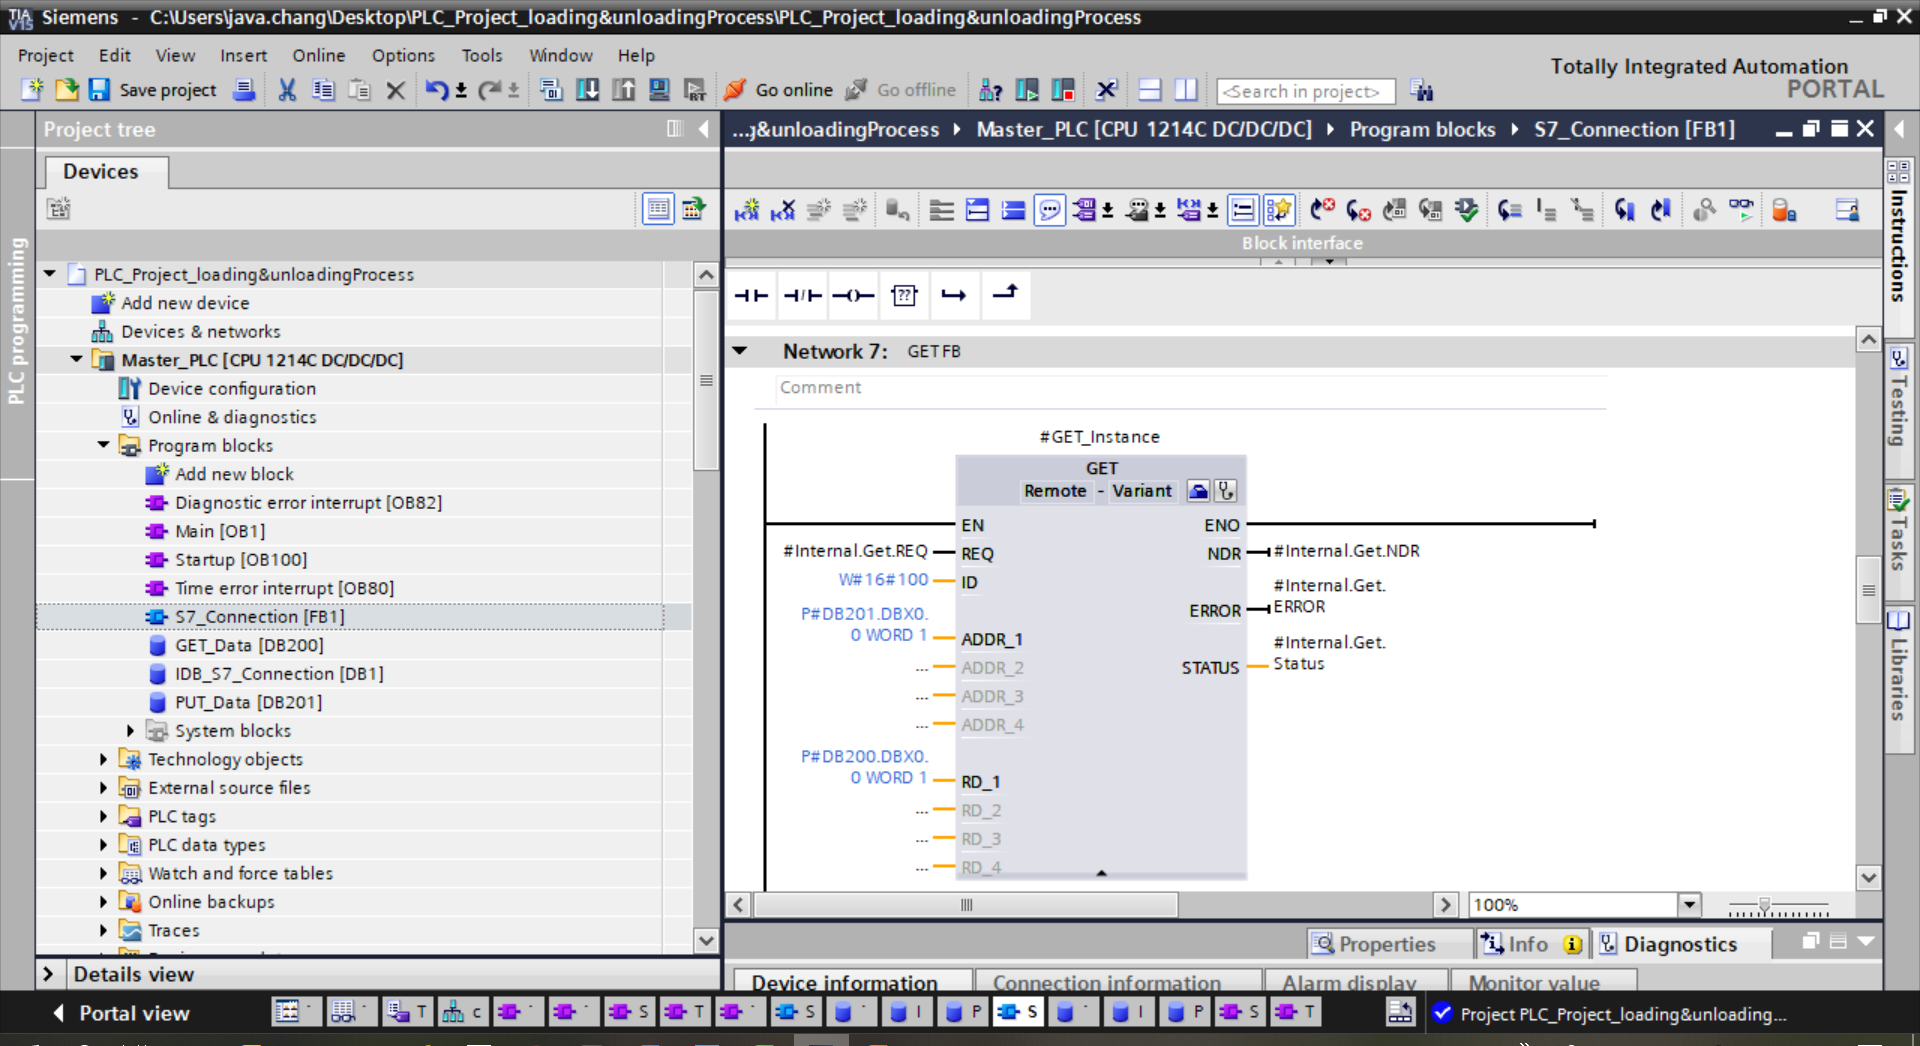Toggle monitoring on/off glasses icon
The height and width of the screenshot is (1046, 1920).
(x=1741, y=209)
